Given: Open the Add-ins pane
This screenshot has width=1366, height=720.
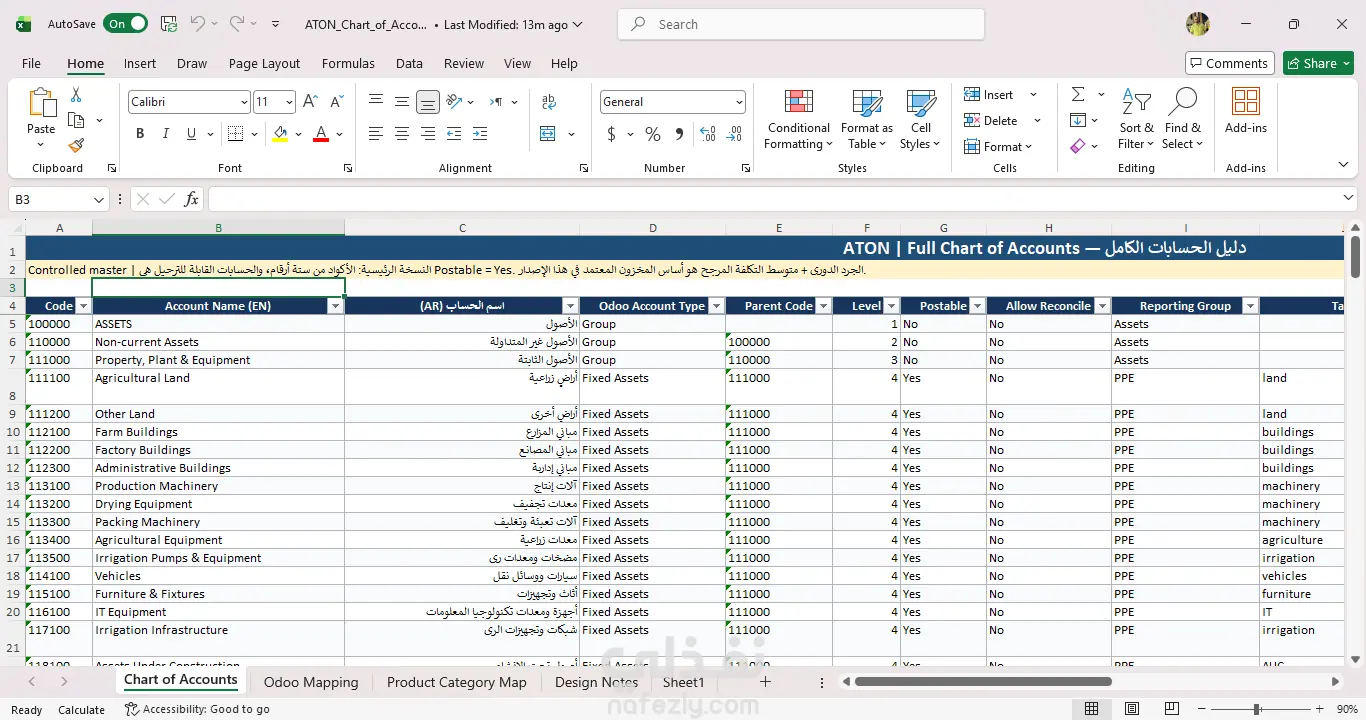Looking at the screenshot, I should [x=1246, y=110].
